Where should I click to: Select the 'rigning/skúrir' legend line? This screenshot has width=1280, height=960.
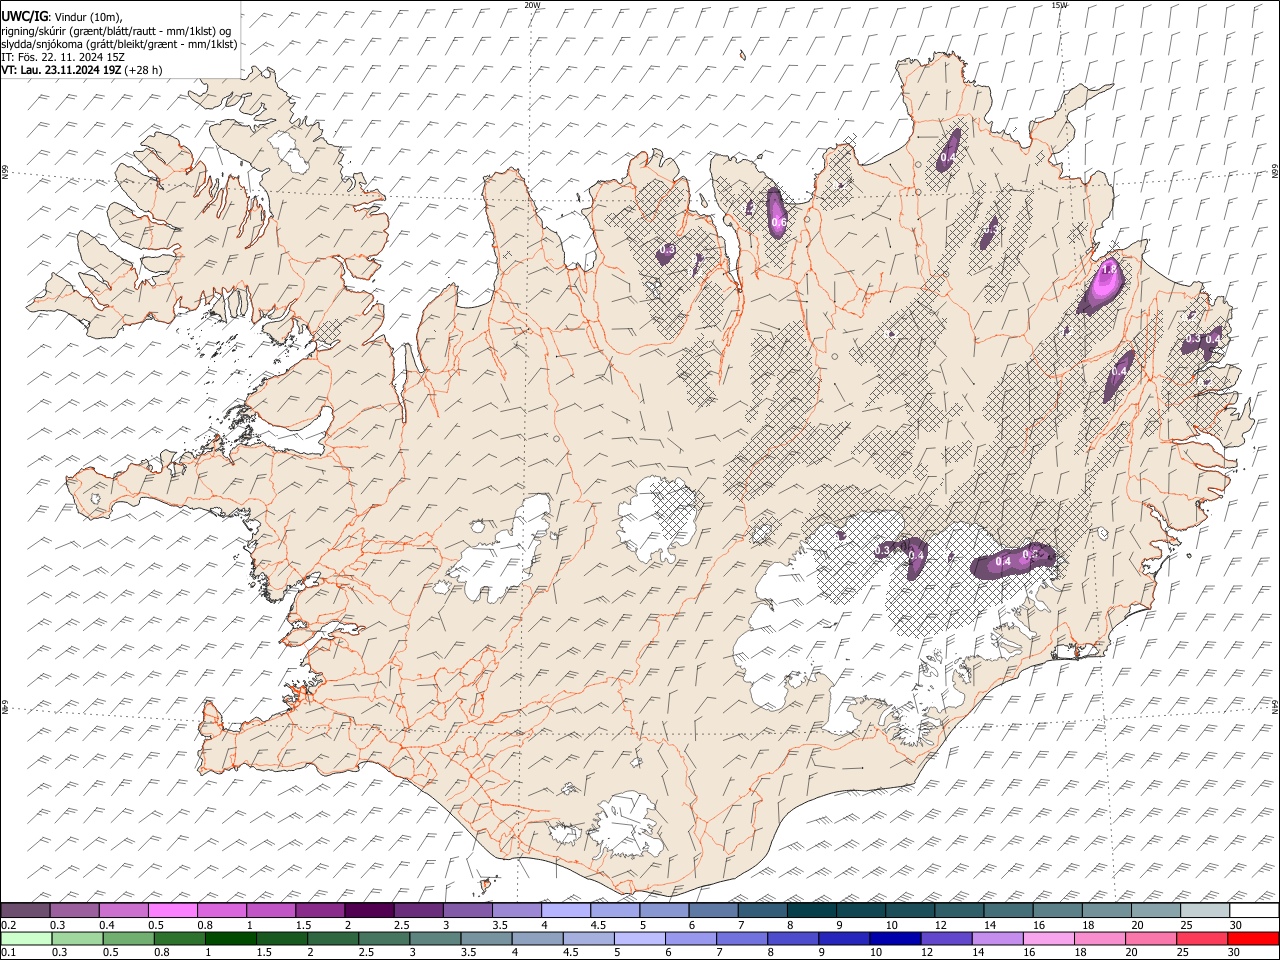[x=116, y=31]
